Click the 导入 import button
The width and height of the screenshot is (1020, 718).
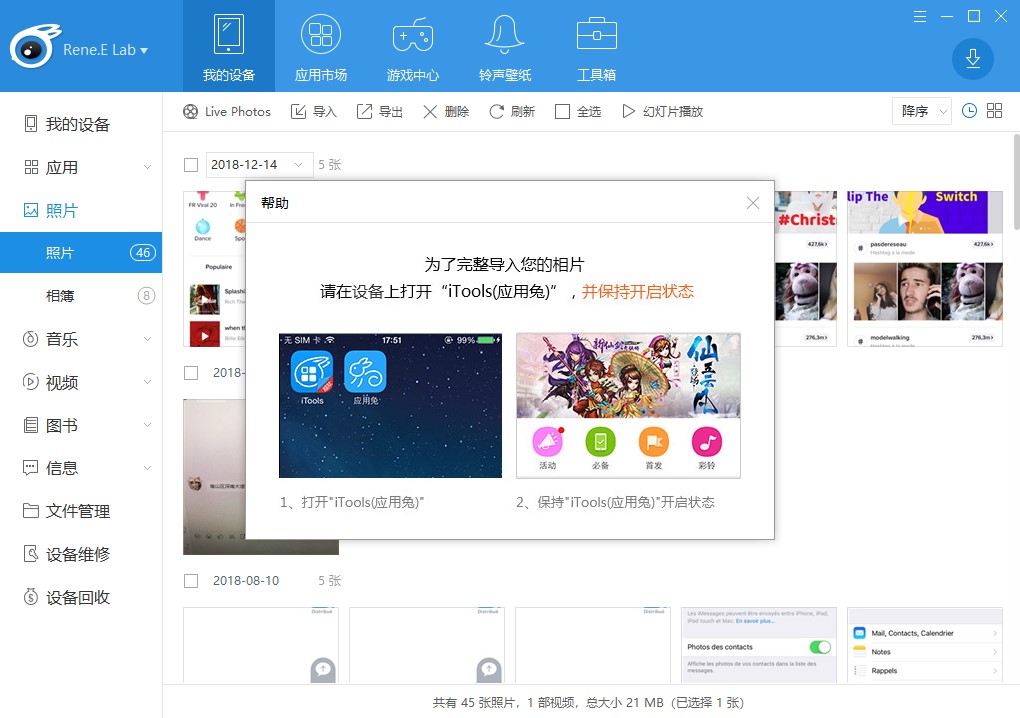[314, 111]
